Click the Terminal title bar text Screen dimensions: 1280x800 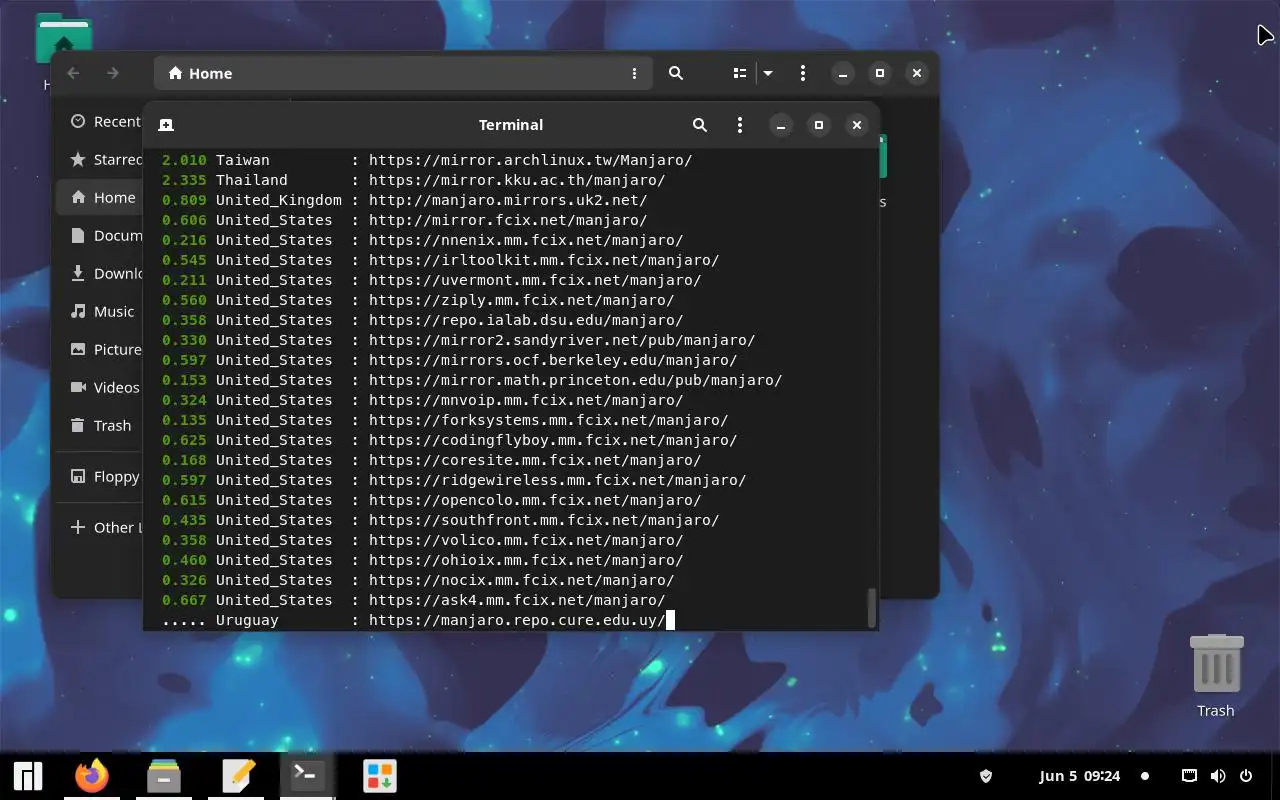point(511,125)
